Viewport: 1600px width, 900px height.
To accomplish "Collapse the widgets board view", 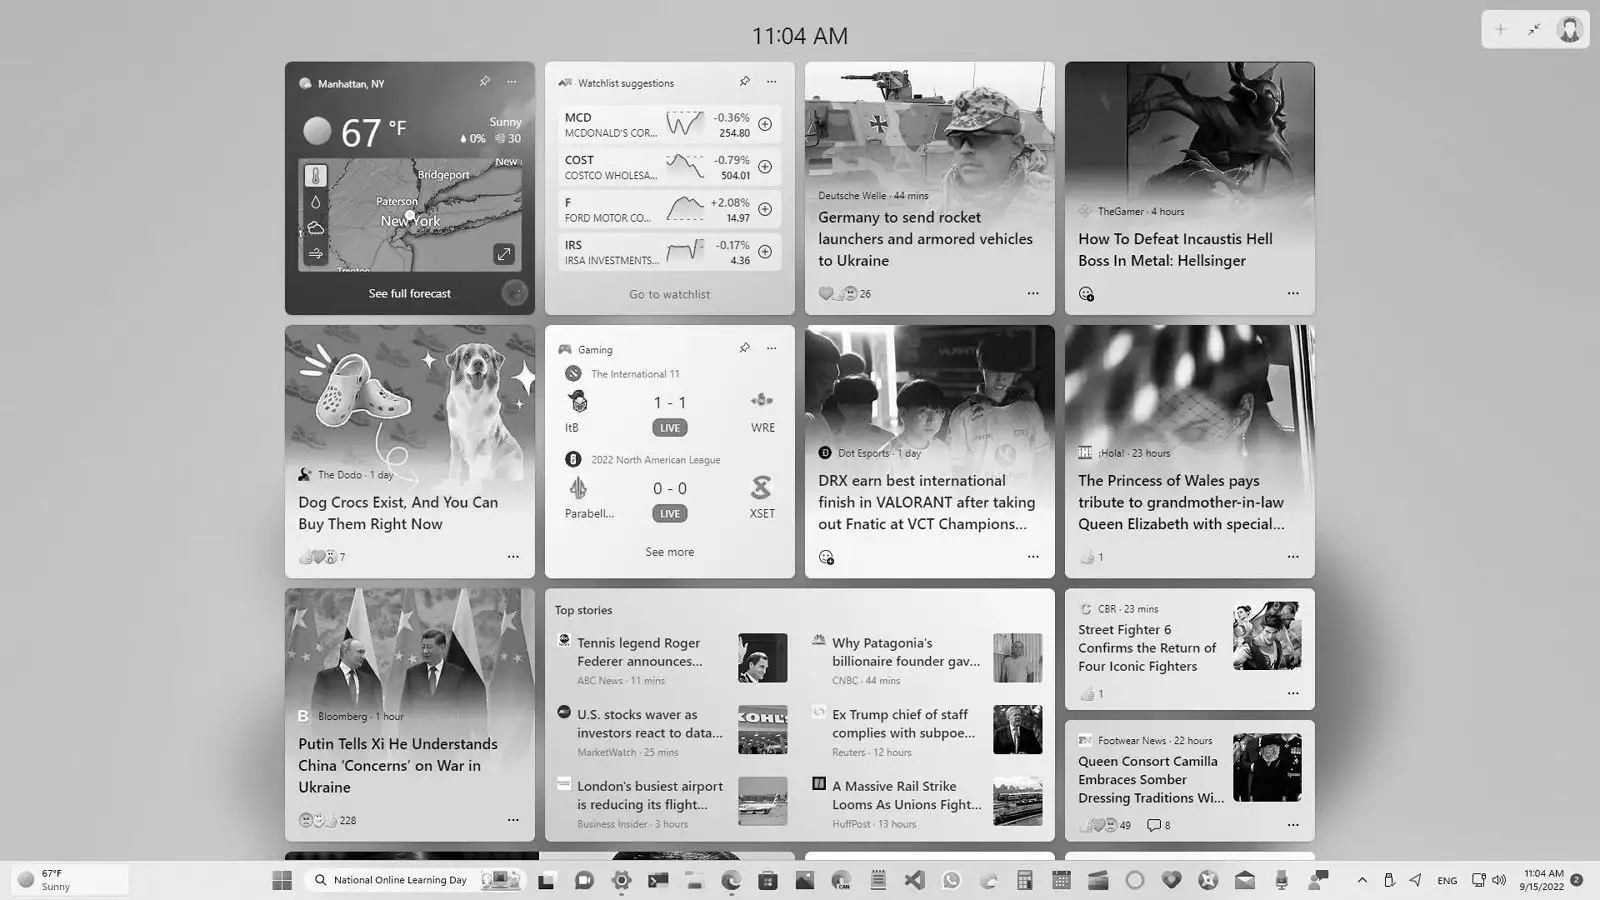I will (x=1534, y=30).
